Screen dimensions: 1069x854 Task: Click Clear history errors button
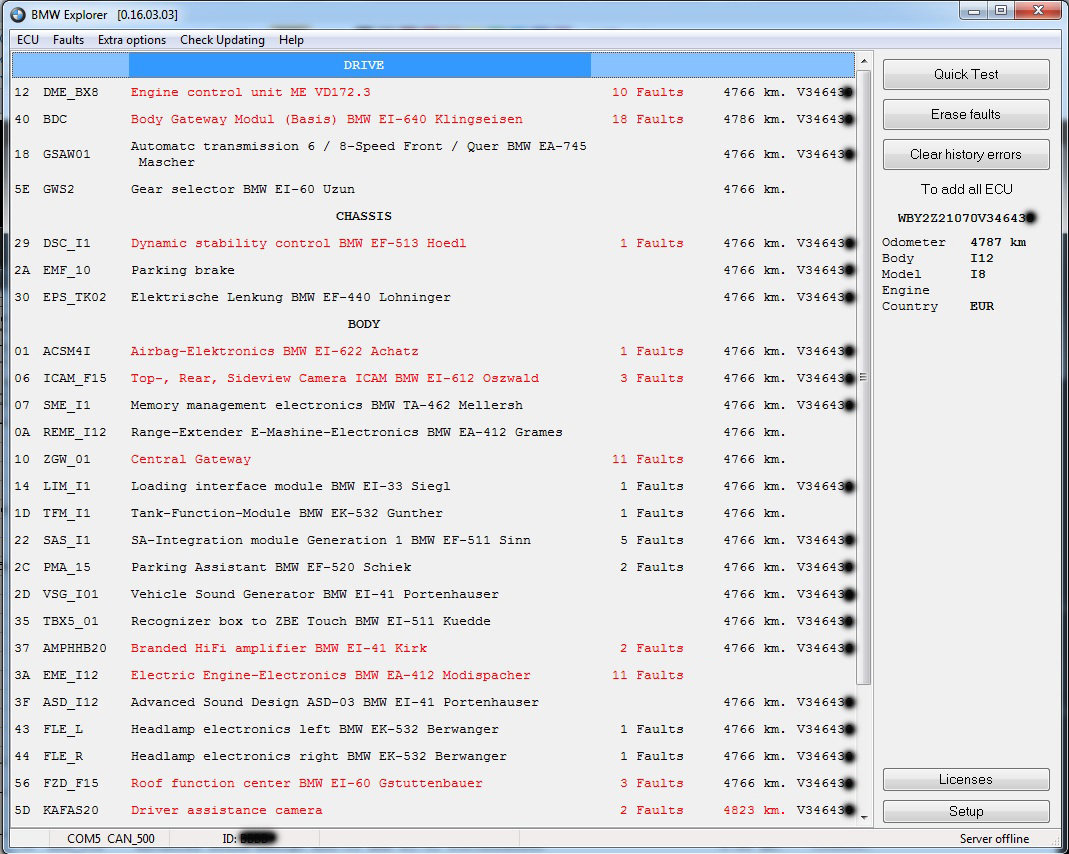[x=965, y=154]
